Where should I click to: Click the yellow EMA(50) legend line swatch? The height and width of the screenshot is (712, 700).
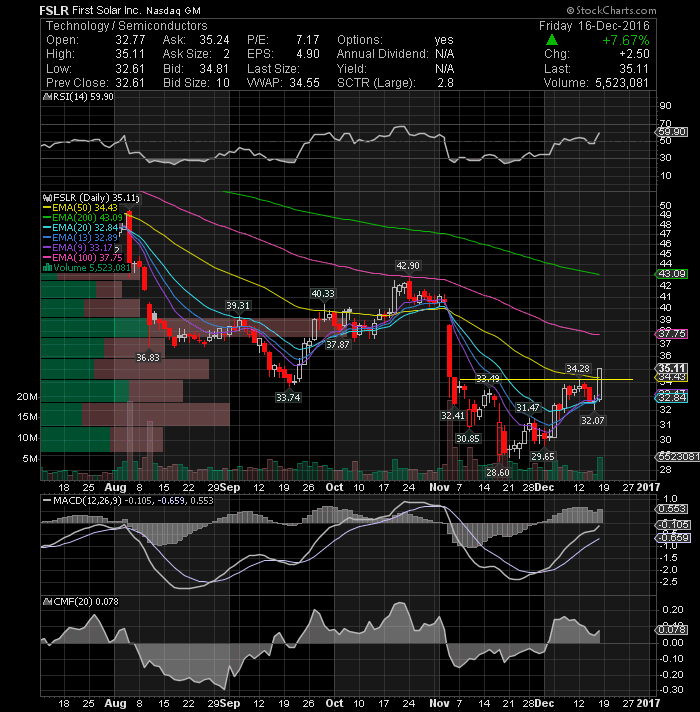(x=46, y=208)
